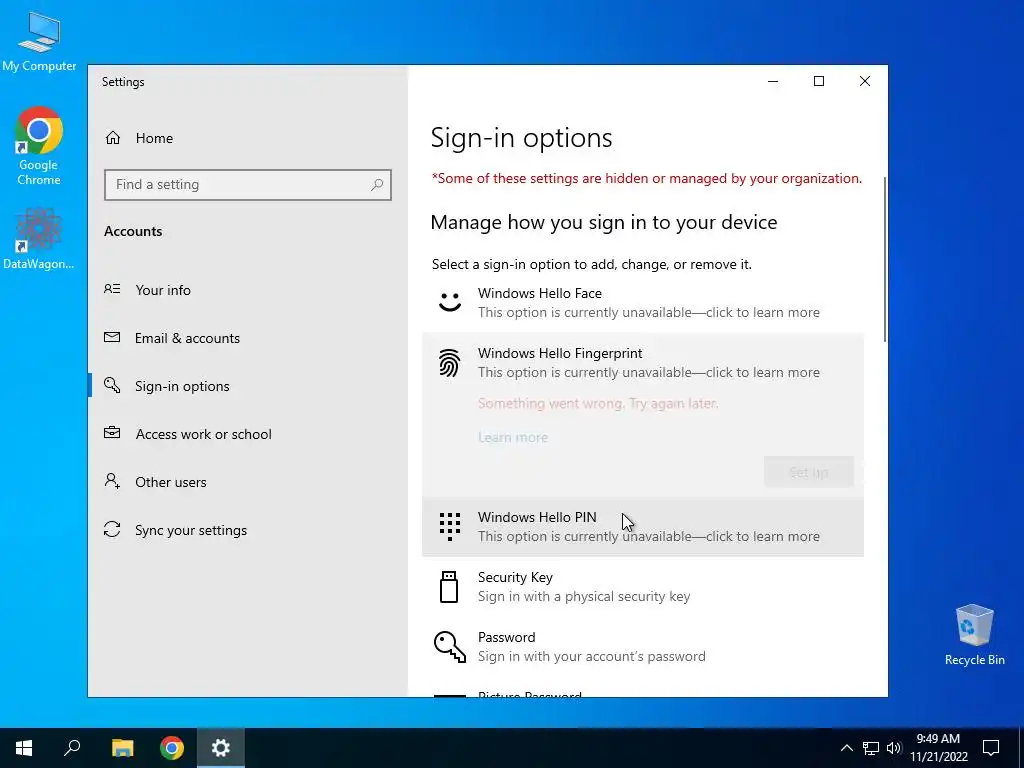
Task: Expand Windows Hello PIN option
Action: click(643, 527)
